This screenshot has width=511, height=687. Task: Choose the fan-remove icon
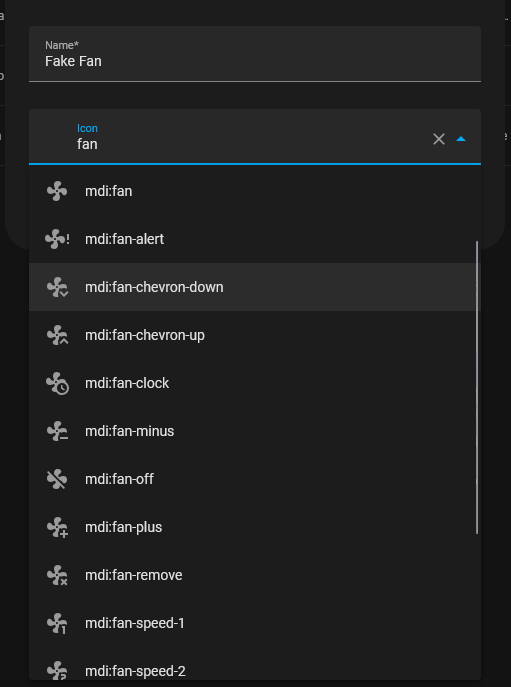[x=57, y=575]
